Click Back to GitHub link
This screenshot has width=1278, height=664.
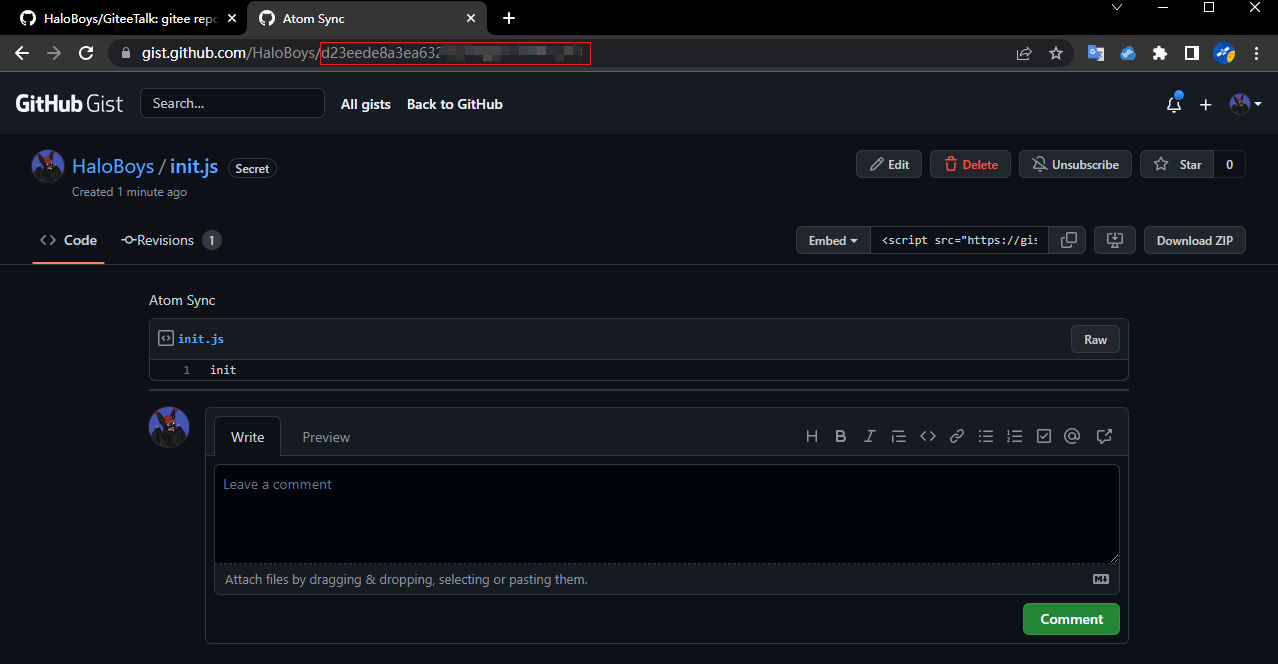click(455, 104)
